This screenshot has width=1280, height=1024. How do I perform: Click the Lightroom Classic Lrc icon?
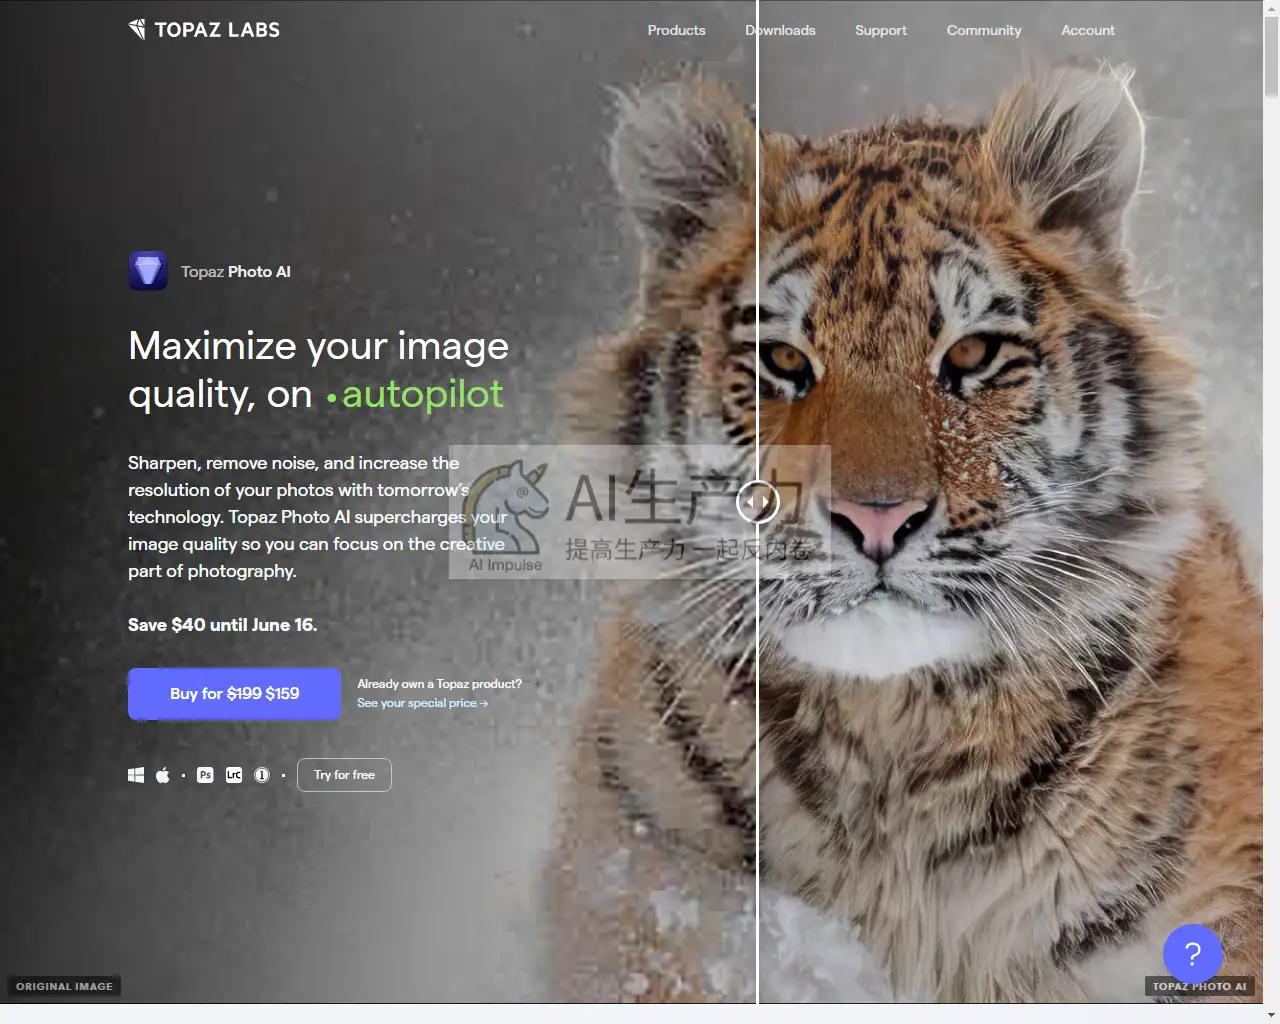pyautogui.click(x=234, y=775)
